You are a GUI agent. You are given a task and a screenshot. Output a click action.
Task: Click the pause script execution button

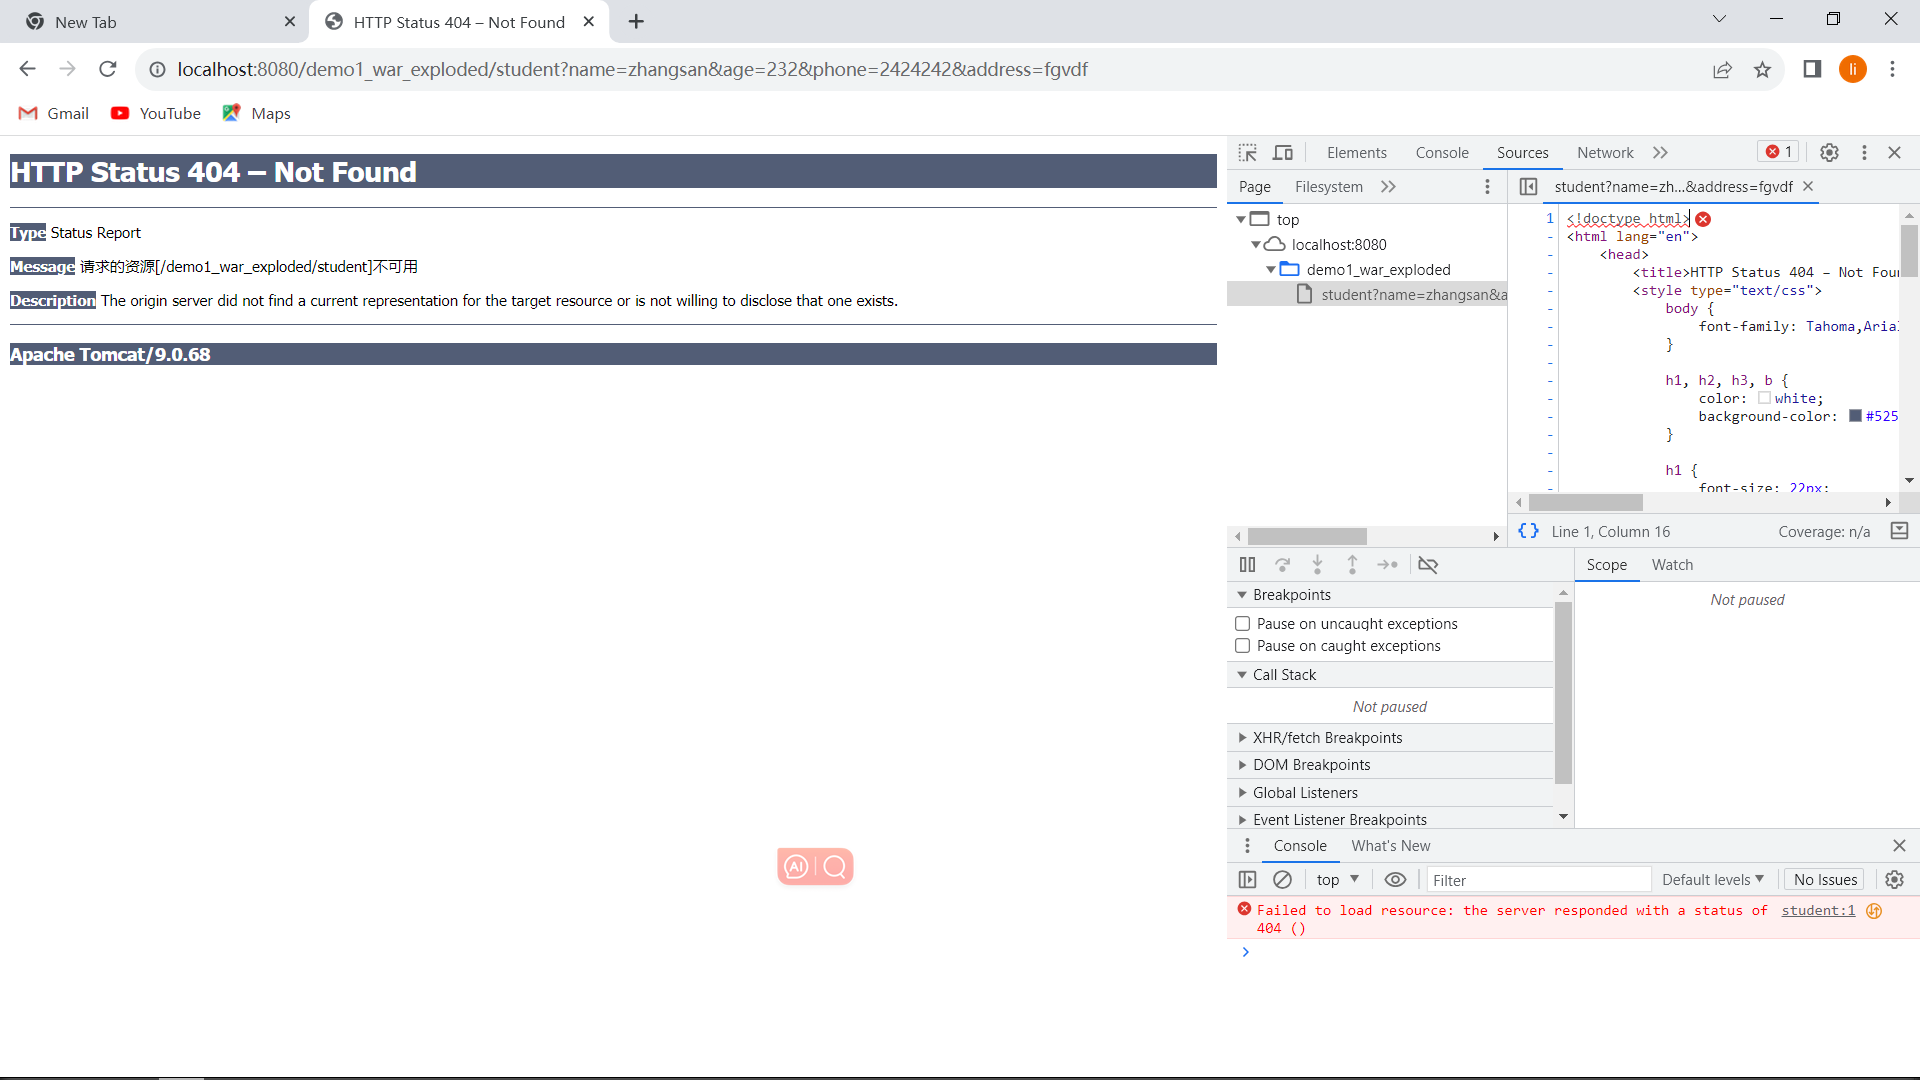1247,565
